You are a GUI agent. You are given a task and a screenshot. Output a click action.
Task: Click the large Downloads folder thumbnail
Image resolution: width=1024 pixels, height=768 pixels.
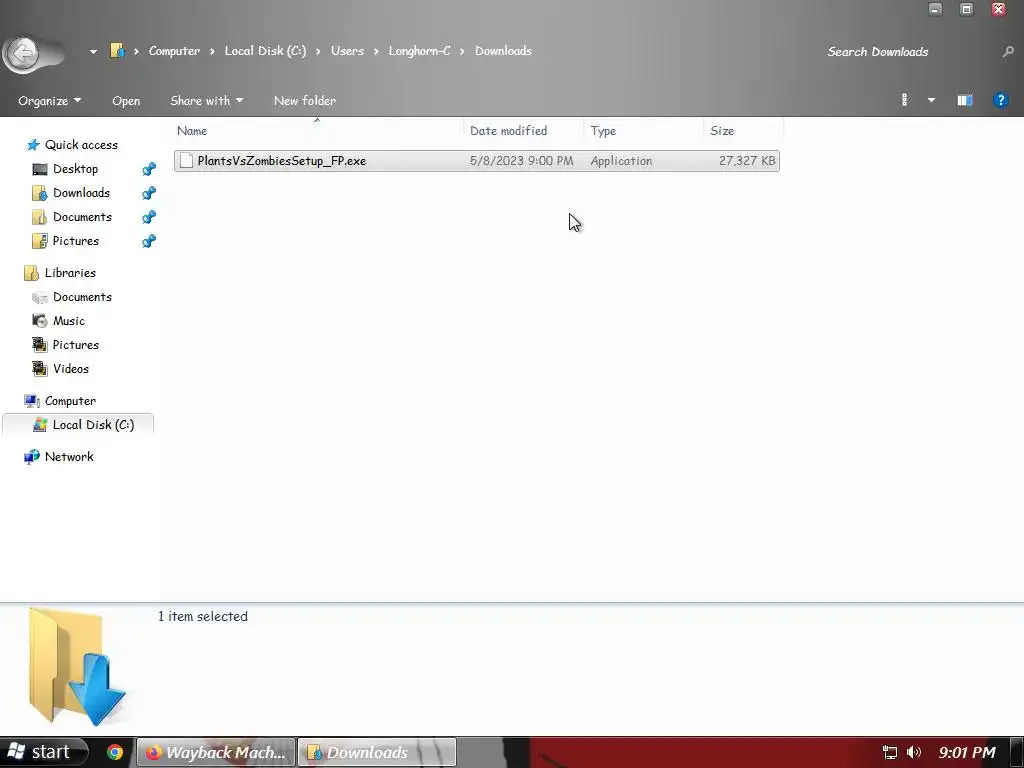pos(76,666)
